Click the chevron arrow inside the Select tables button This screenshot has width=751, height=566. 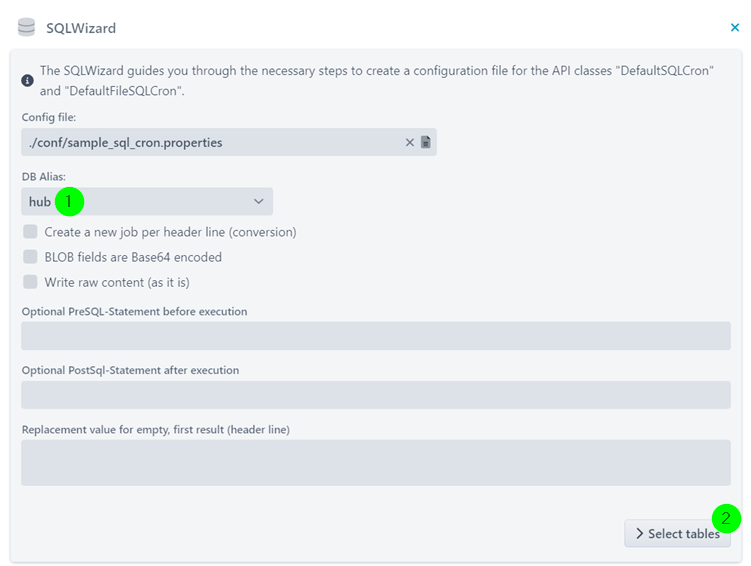click(x=639, y=533)
